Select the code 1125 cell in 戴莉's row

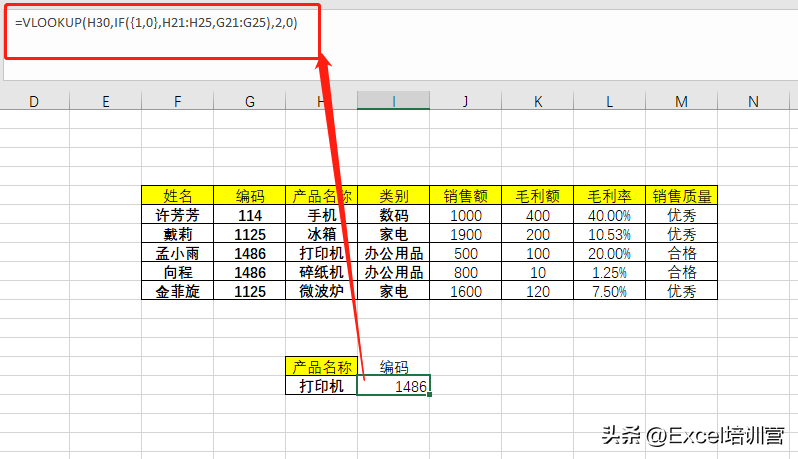249,234
